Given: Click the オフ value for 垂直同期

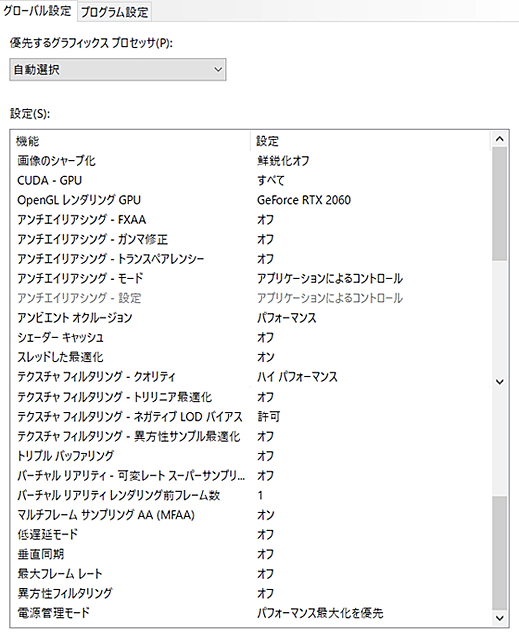Looking at the screenshot, I should 266,554.
